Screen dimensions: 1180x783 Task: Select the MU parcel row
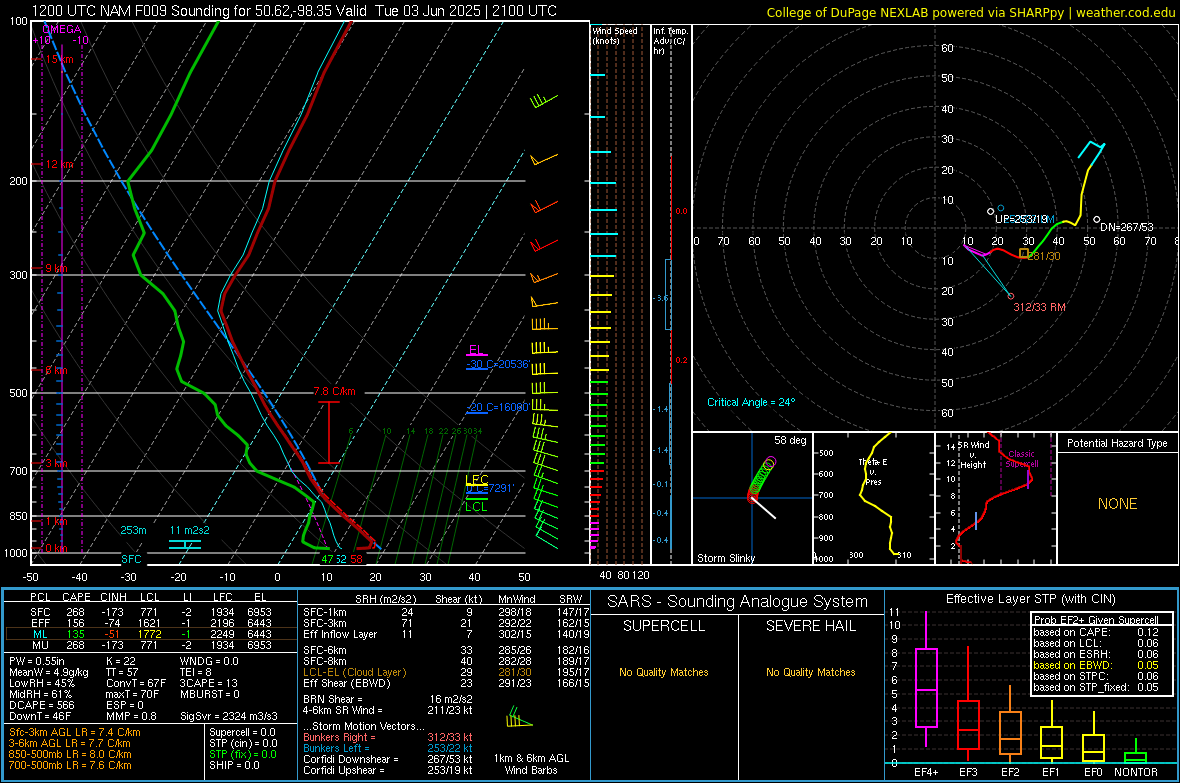click(150, 645)
